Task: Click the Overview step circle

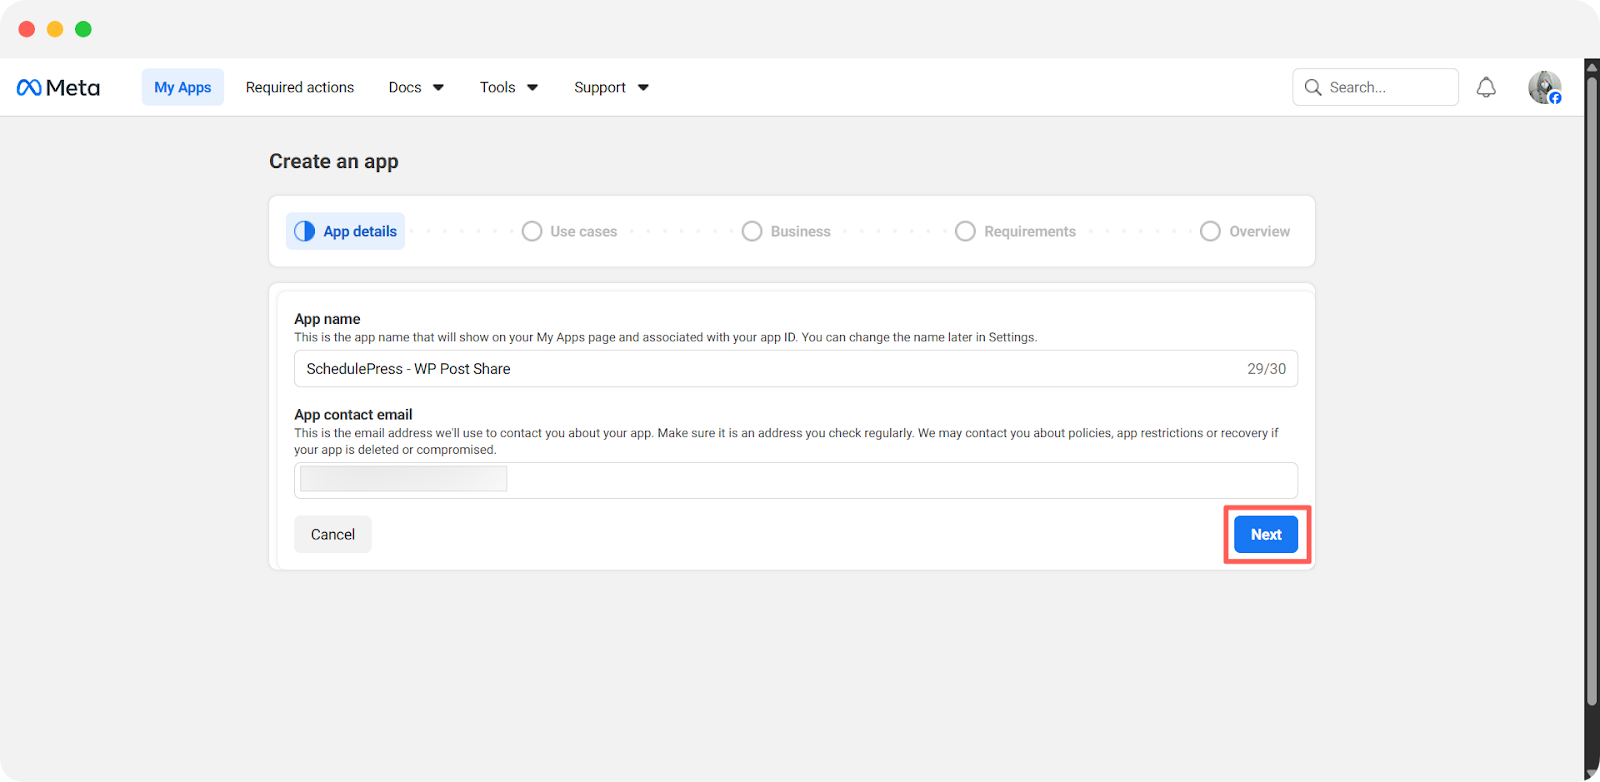Action: pos(1210,231)
